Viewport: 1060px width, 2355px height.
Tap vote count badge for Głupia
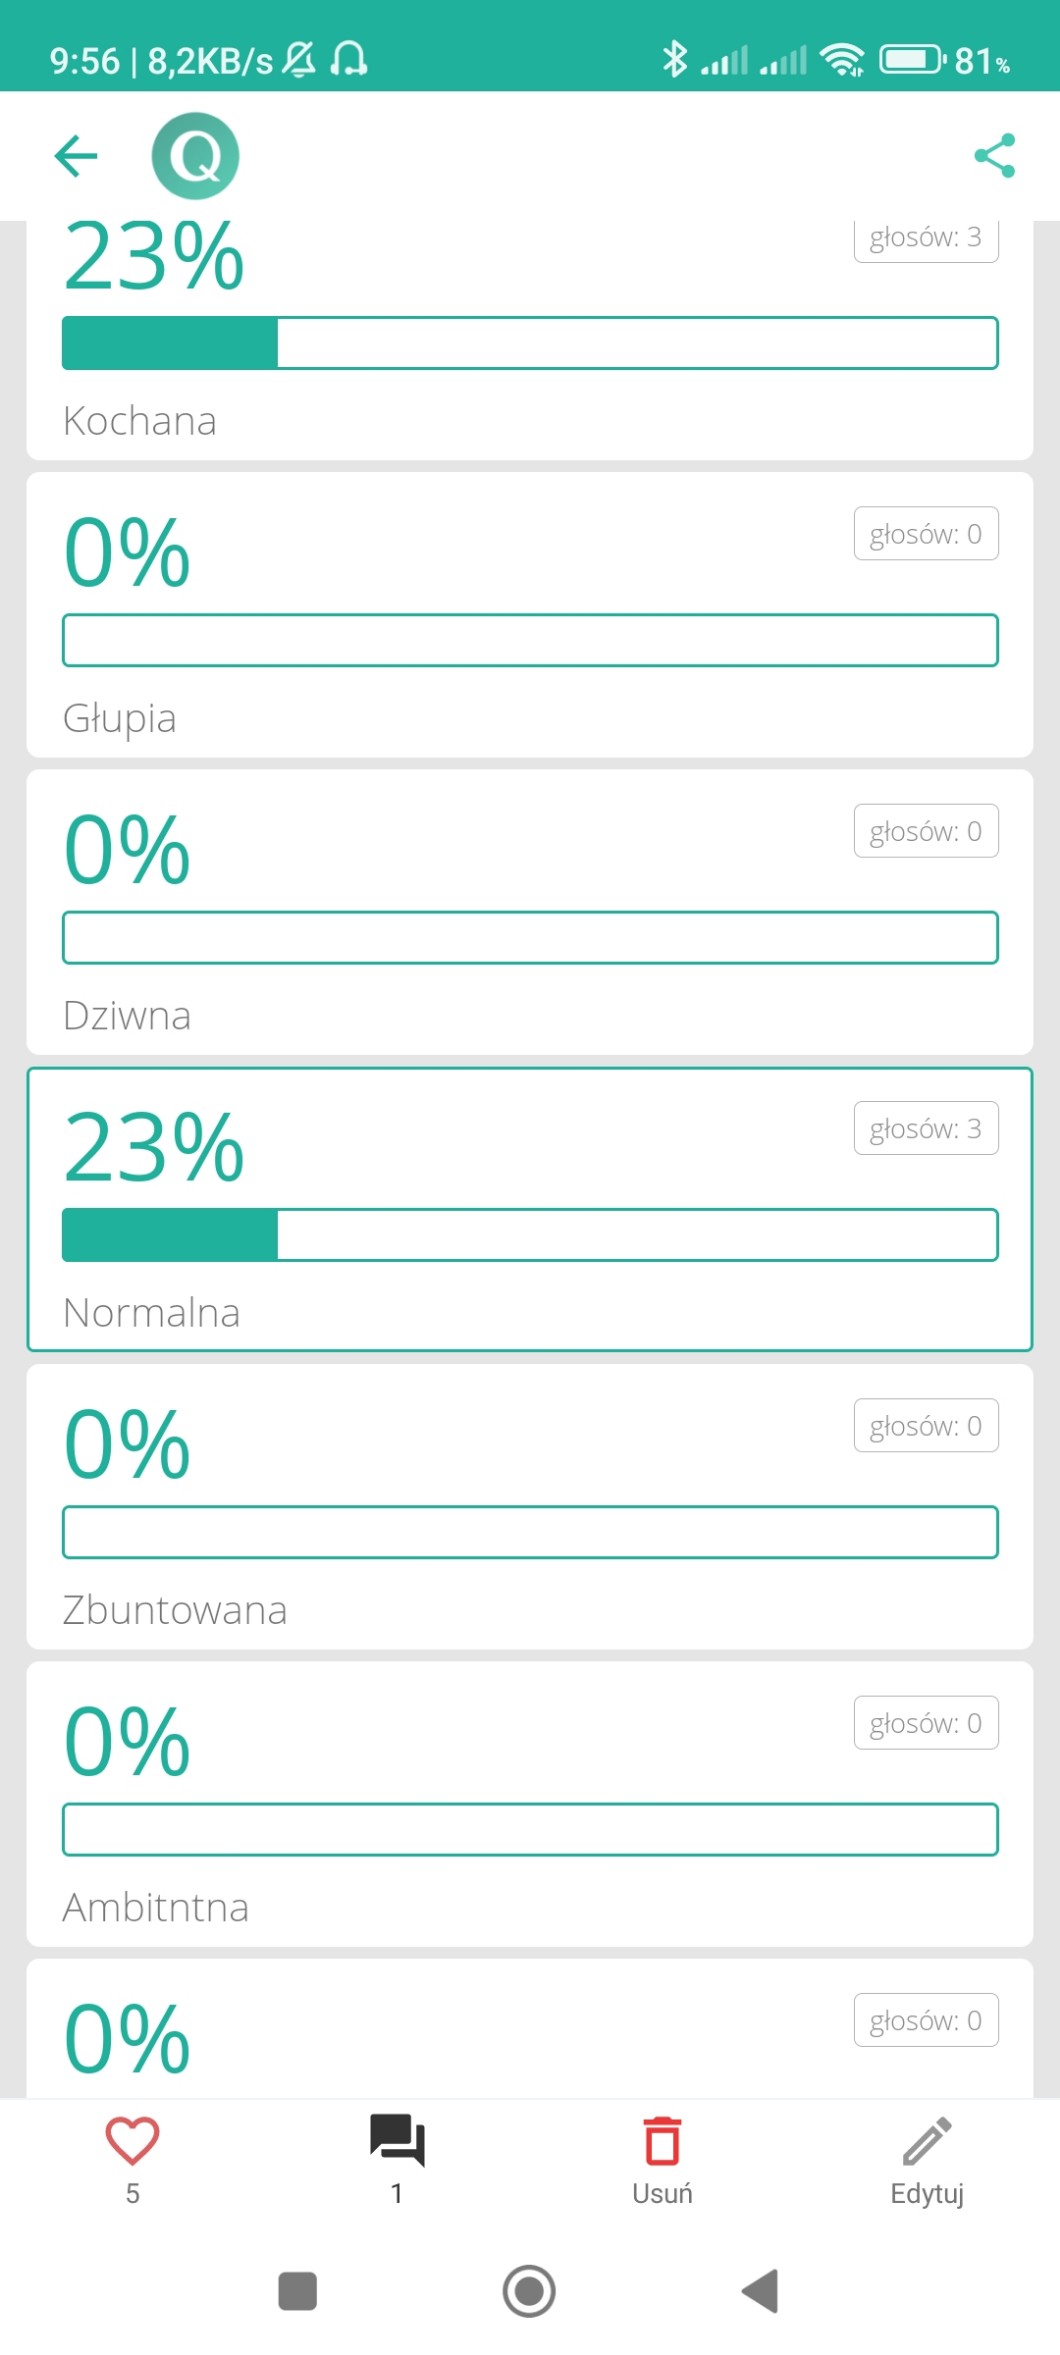click(x=926, y=534)
